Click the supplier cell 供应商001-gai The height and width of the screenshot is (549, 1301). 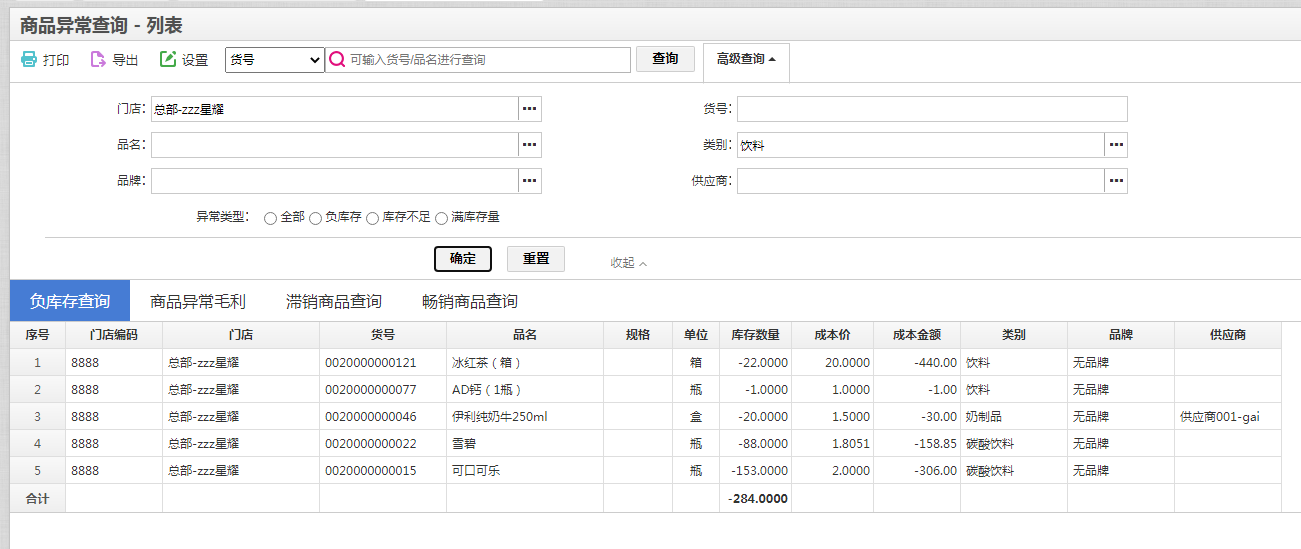tap(1228, 416)
